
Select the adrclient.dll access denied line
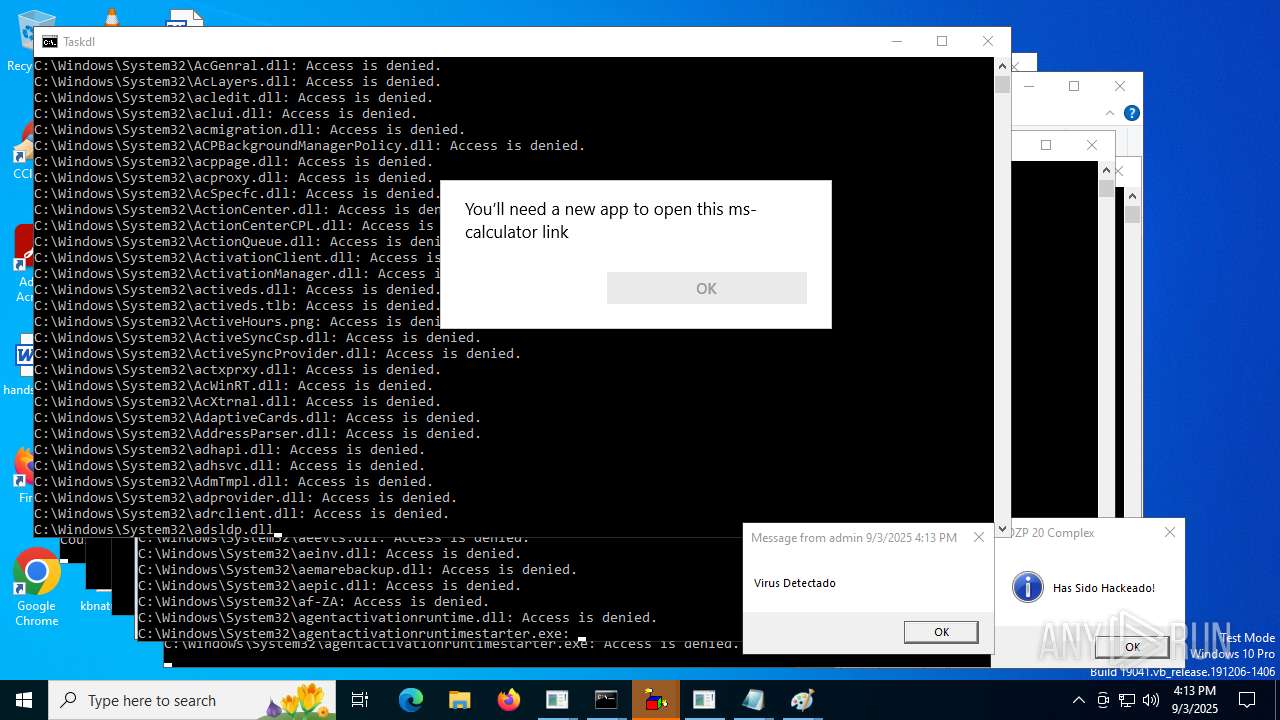tap(242, 513)
